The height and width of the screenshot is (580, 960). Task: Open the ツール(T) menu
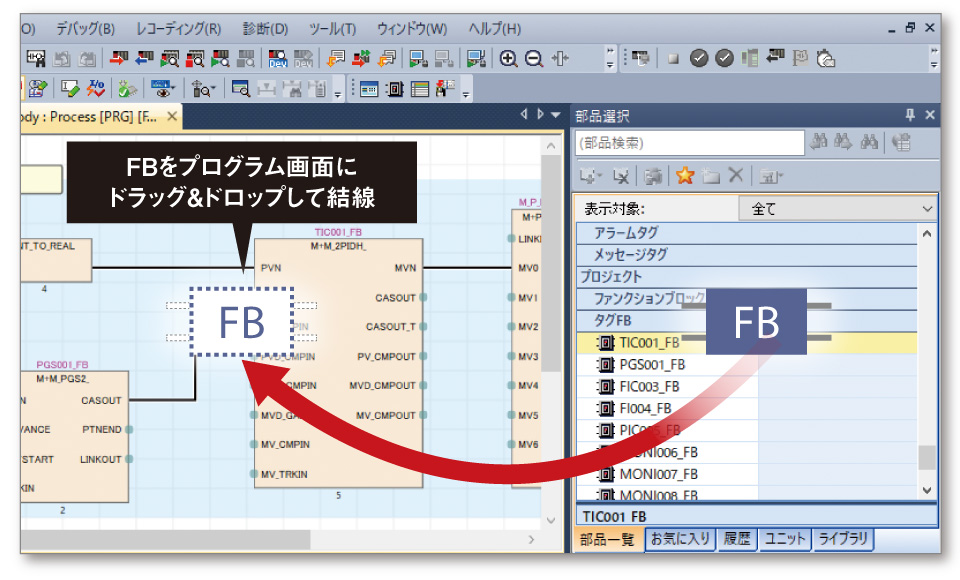click(331, 28)
